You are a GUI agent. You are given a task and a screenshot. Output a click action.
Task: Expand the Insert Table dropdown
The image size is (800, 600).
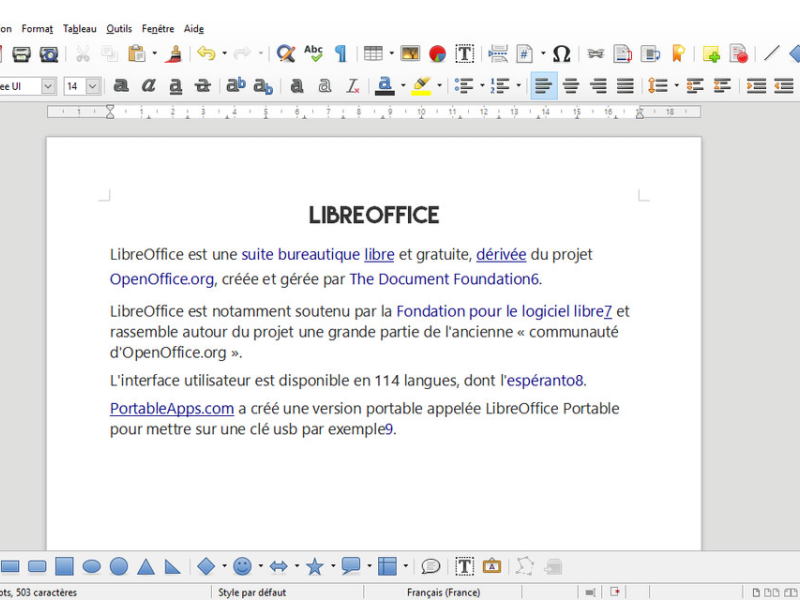click(x=391, y=53)
